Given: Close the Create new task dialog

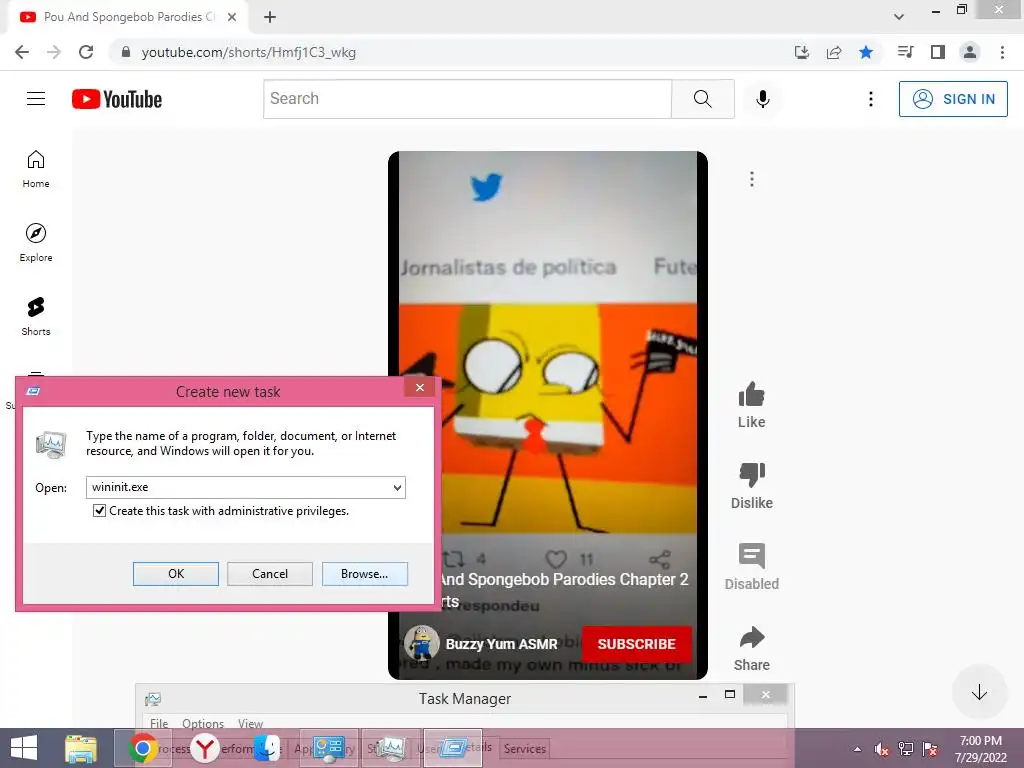Looking at the screenshot, I should [x=420, y=387].
